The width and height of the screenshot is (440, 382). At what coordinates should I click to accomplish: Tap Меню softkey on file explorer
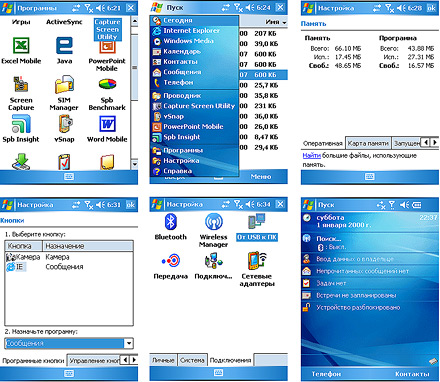click(261, 177)
